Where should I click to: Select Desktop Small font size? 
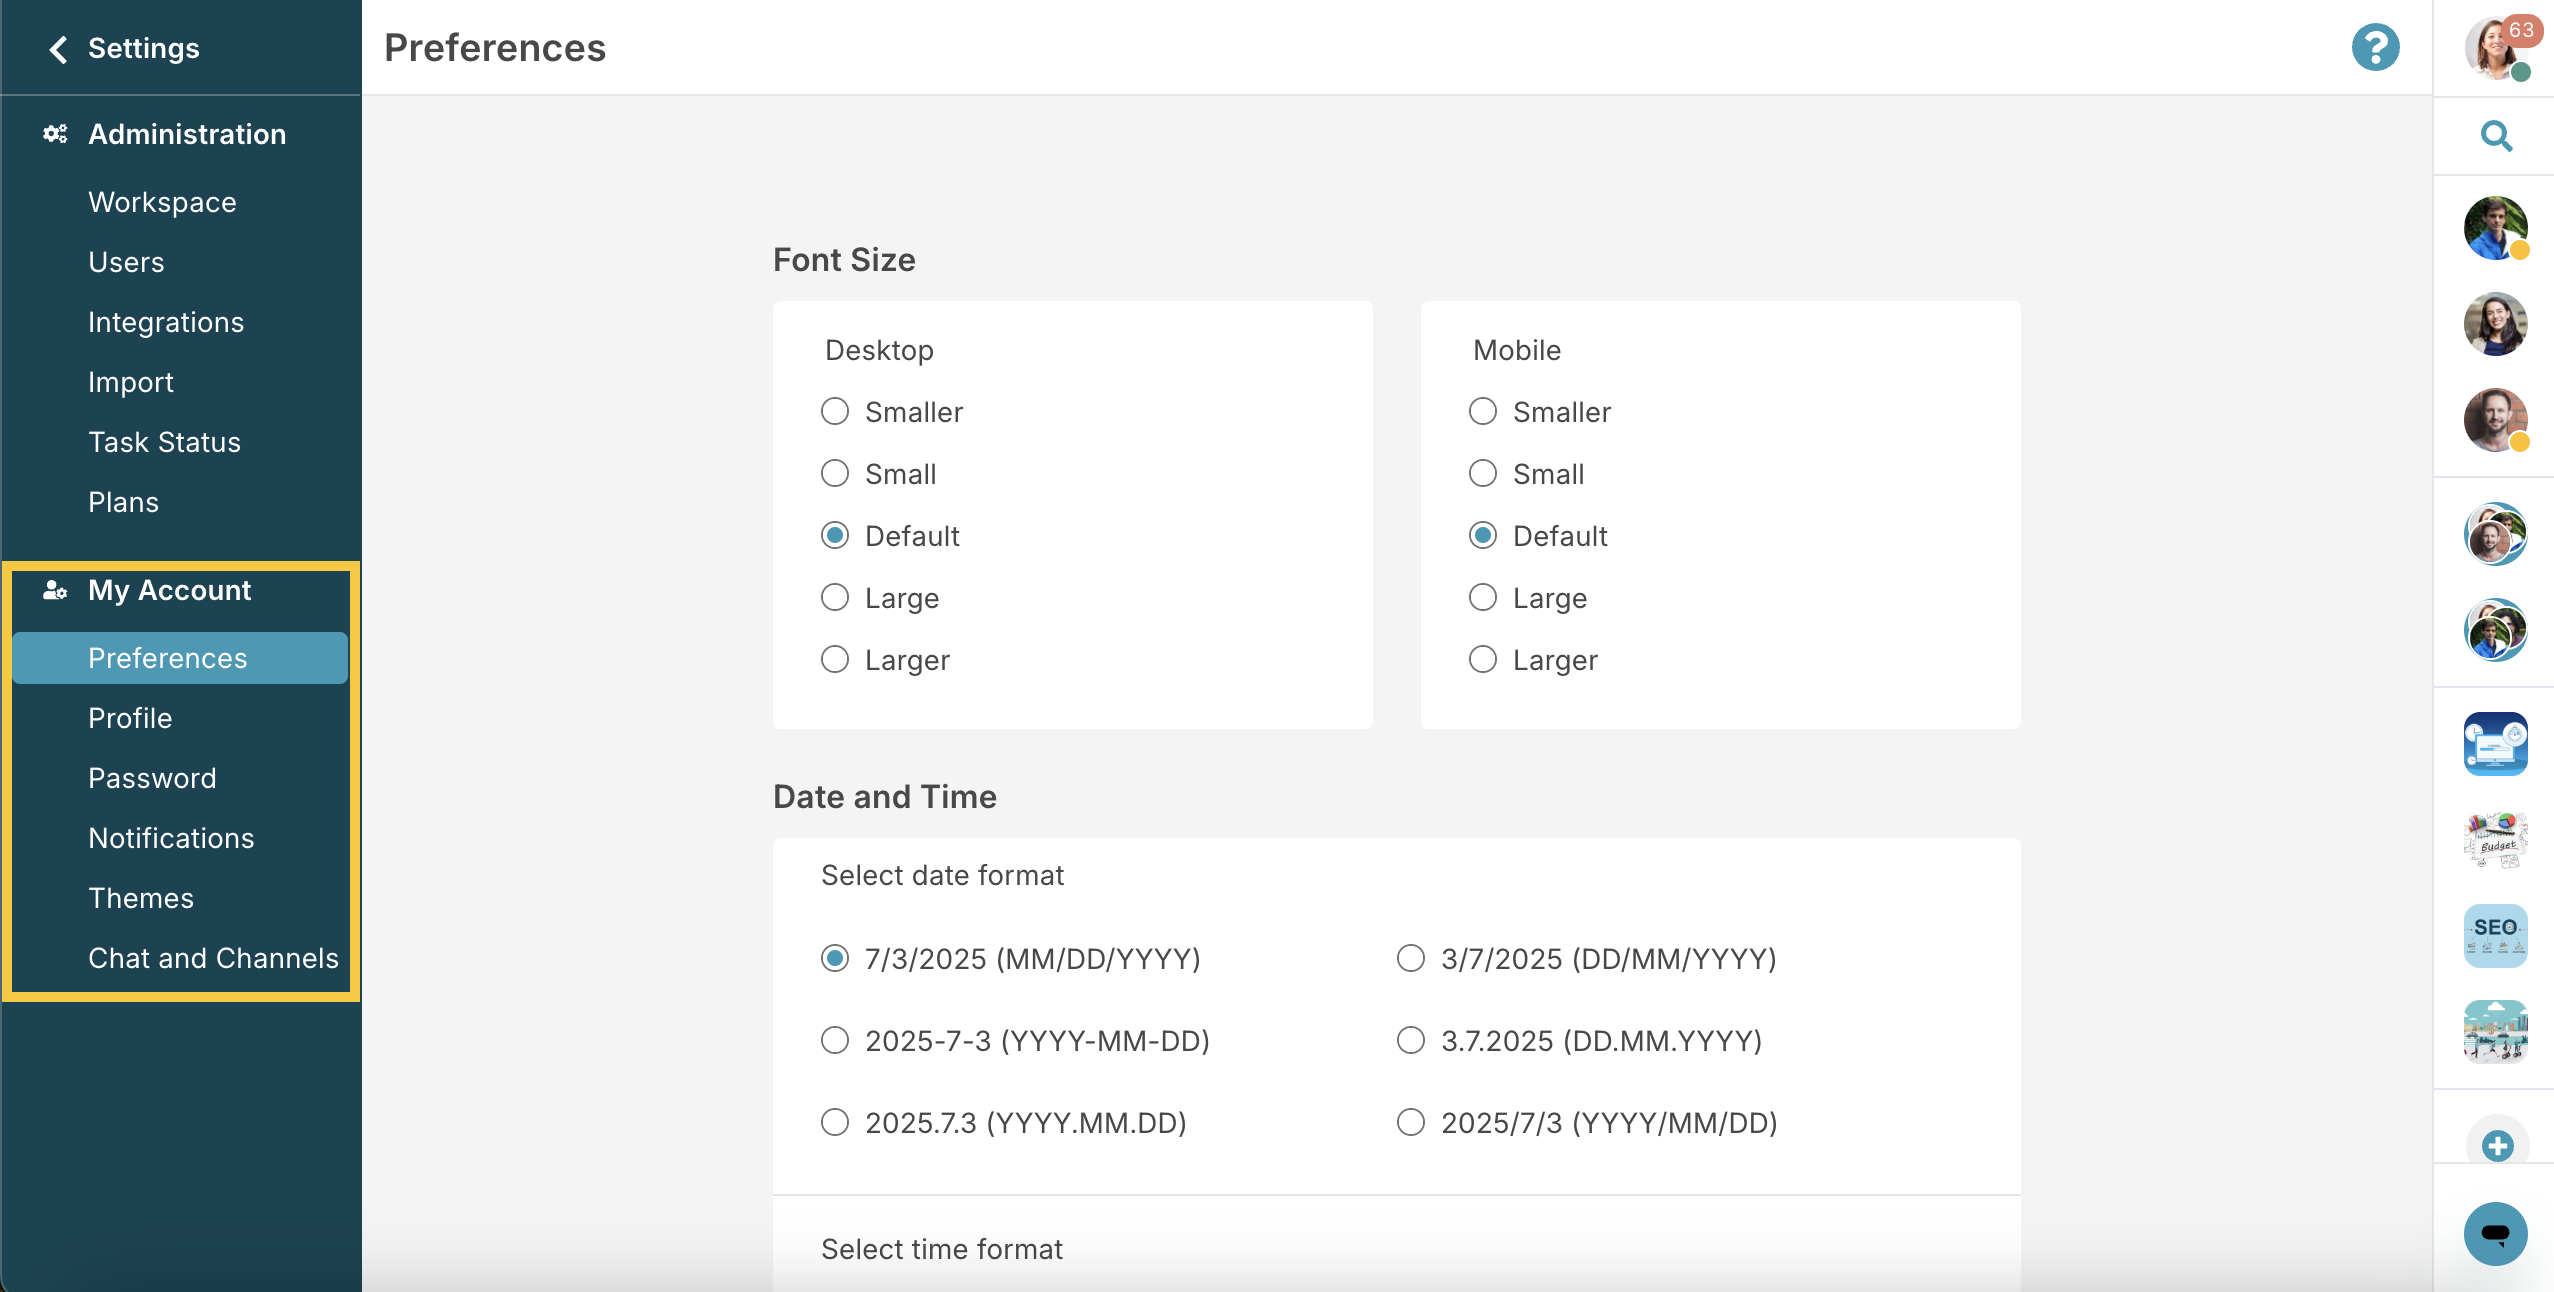coord(835,474)
